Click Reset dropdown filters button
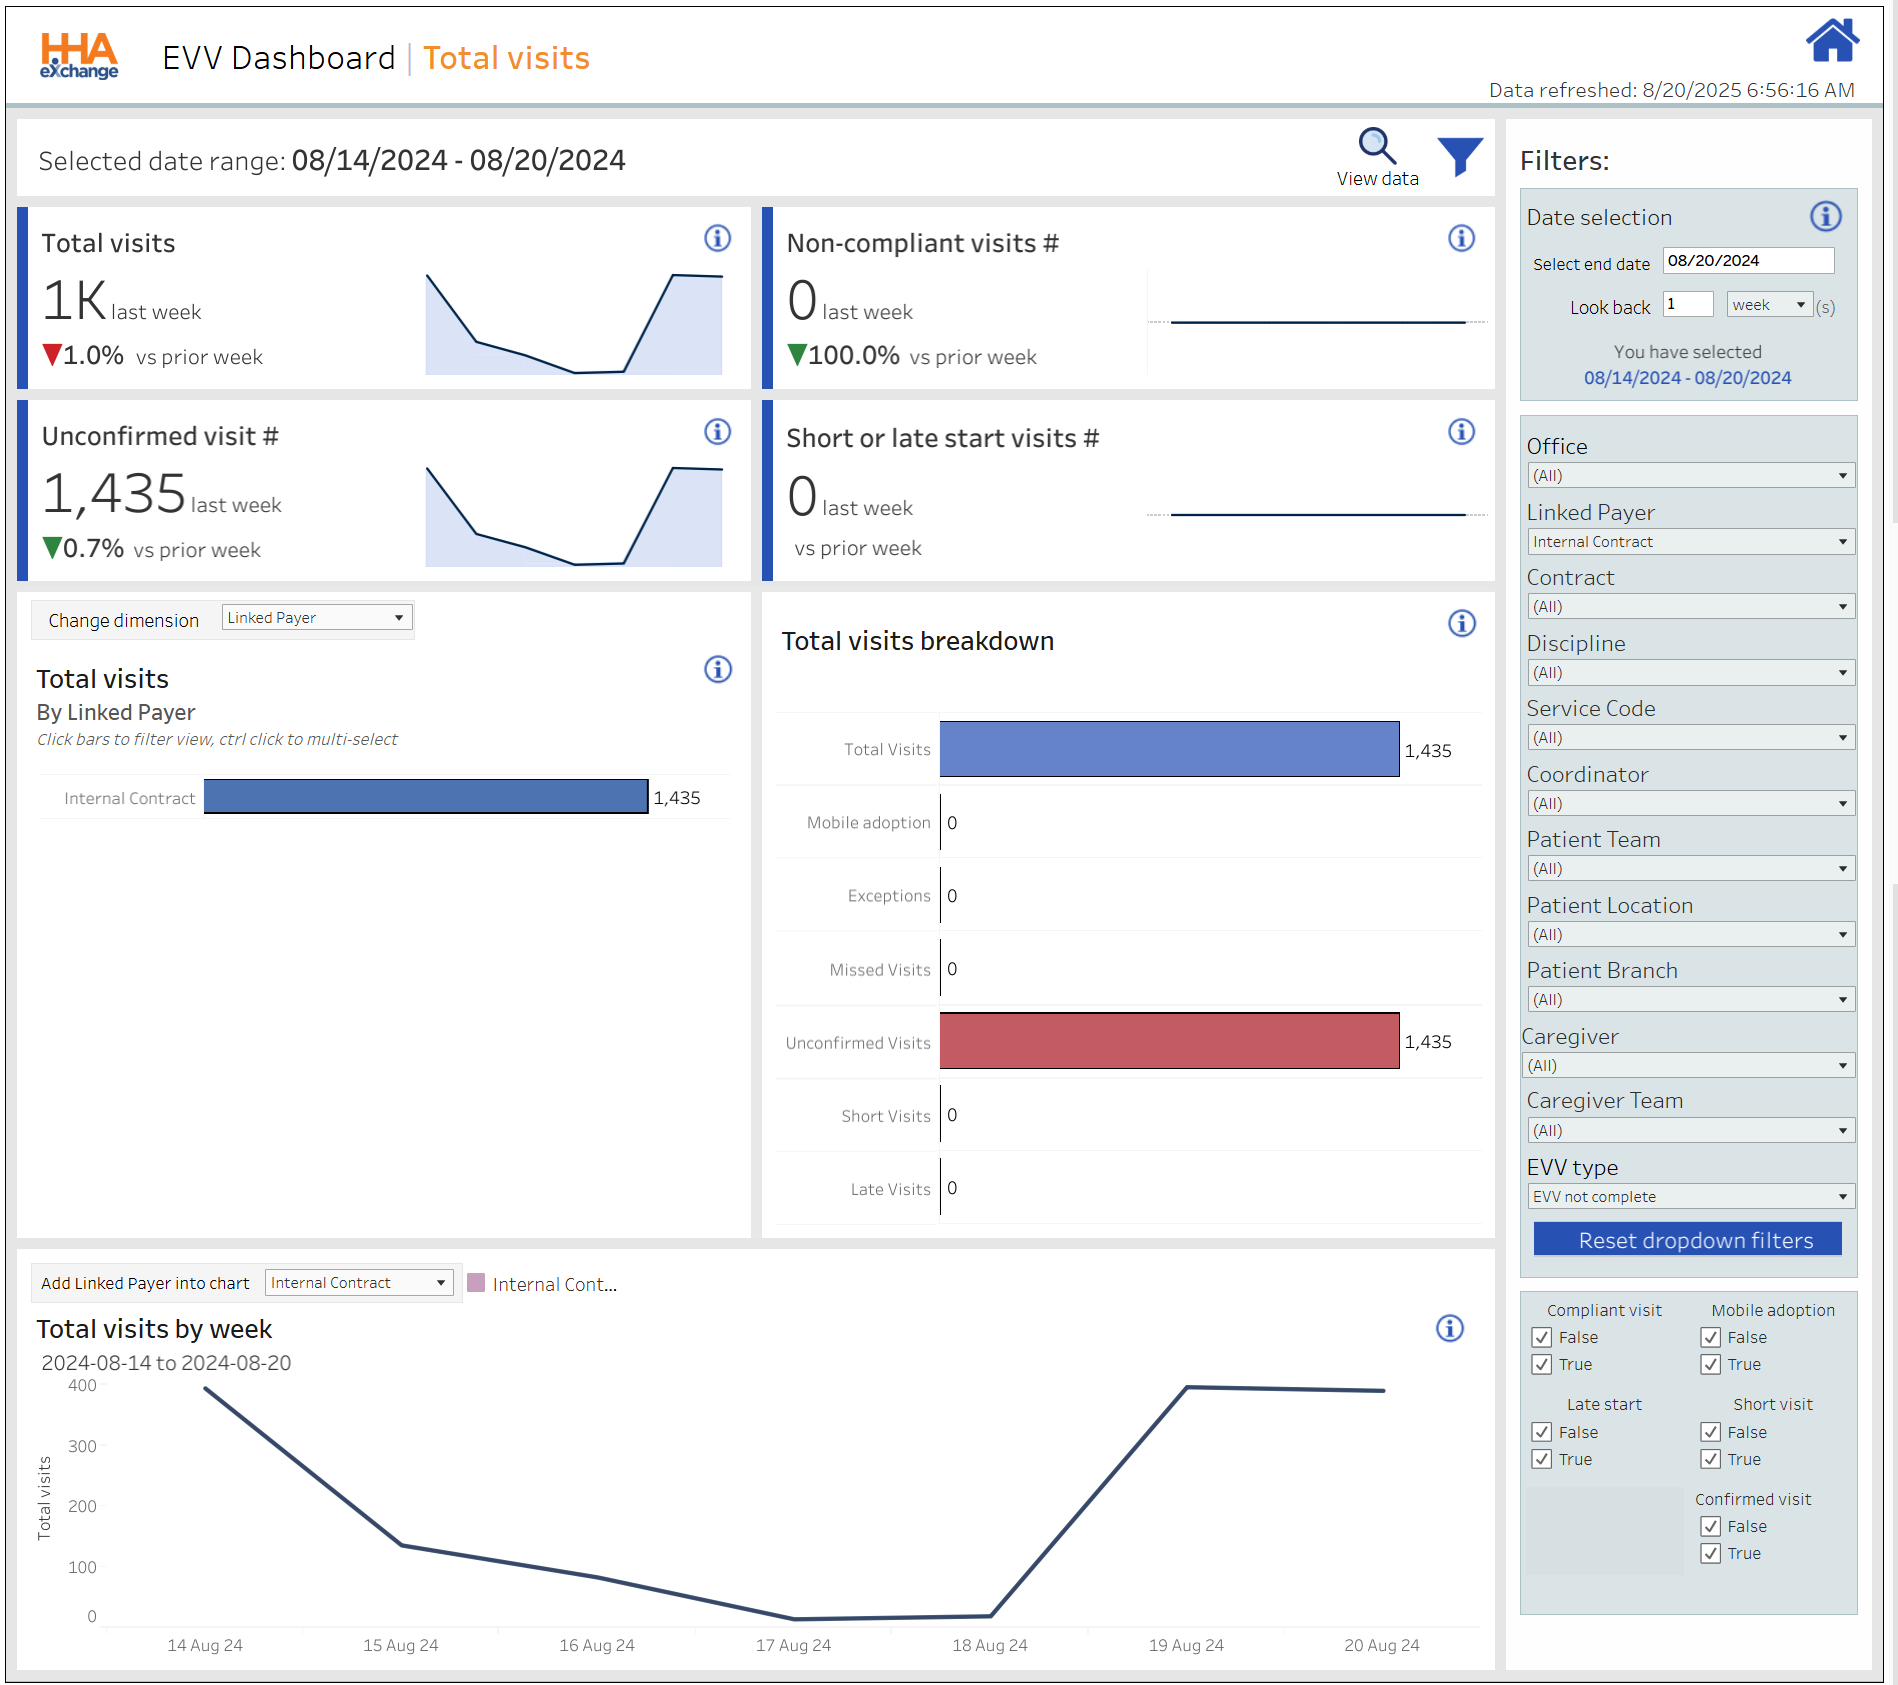 [1687, 1240]
